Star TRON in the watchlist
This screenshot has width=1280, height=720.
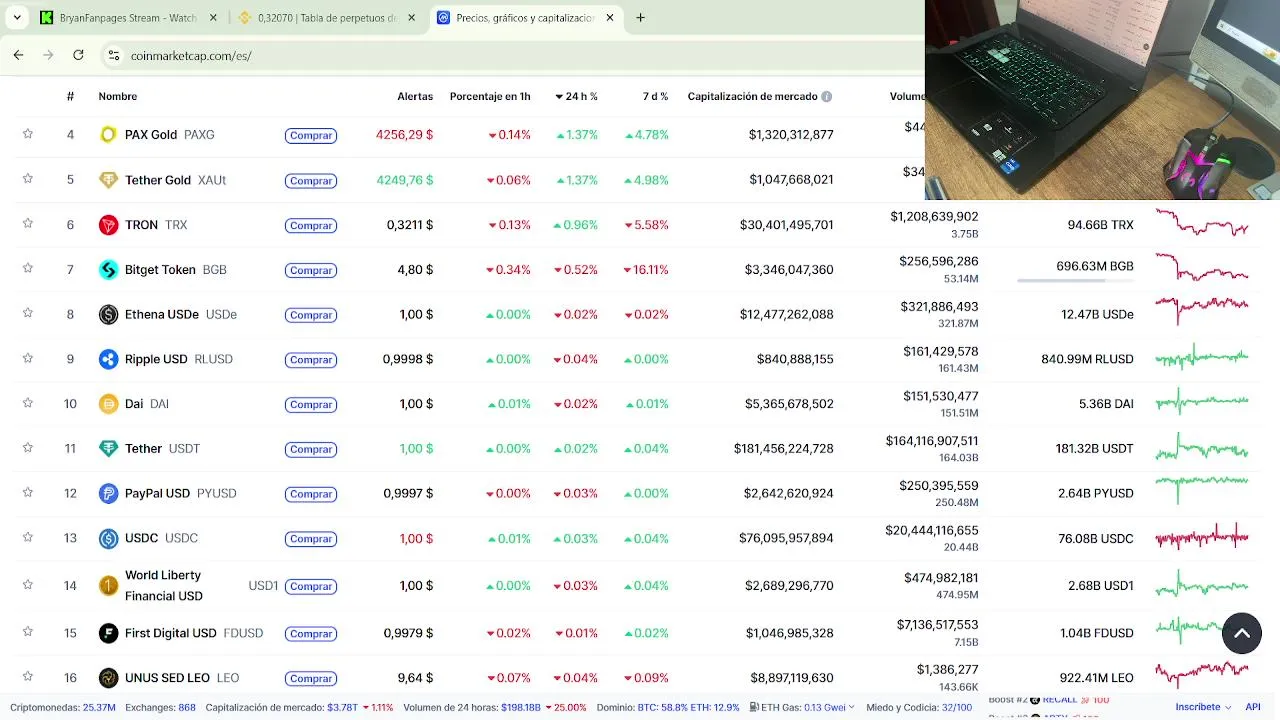pyautogui.click(x=28, y=224)
